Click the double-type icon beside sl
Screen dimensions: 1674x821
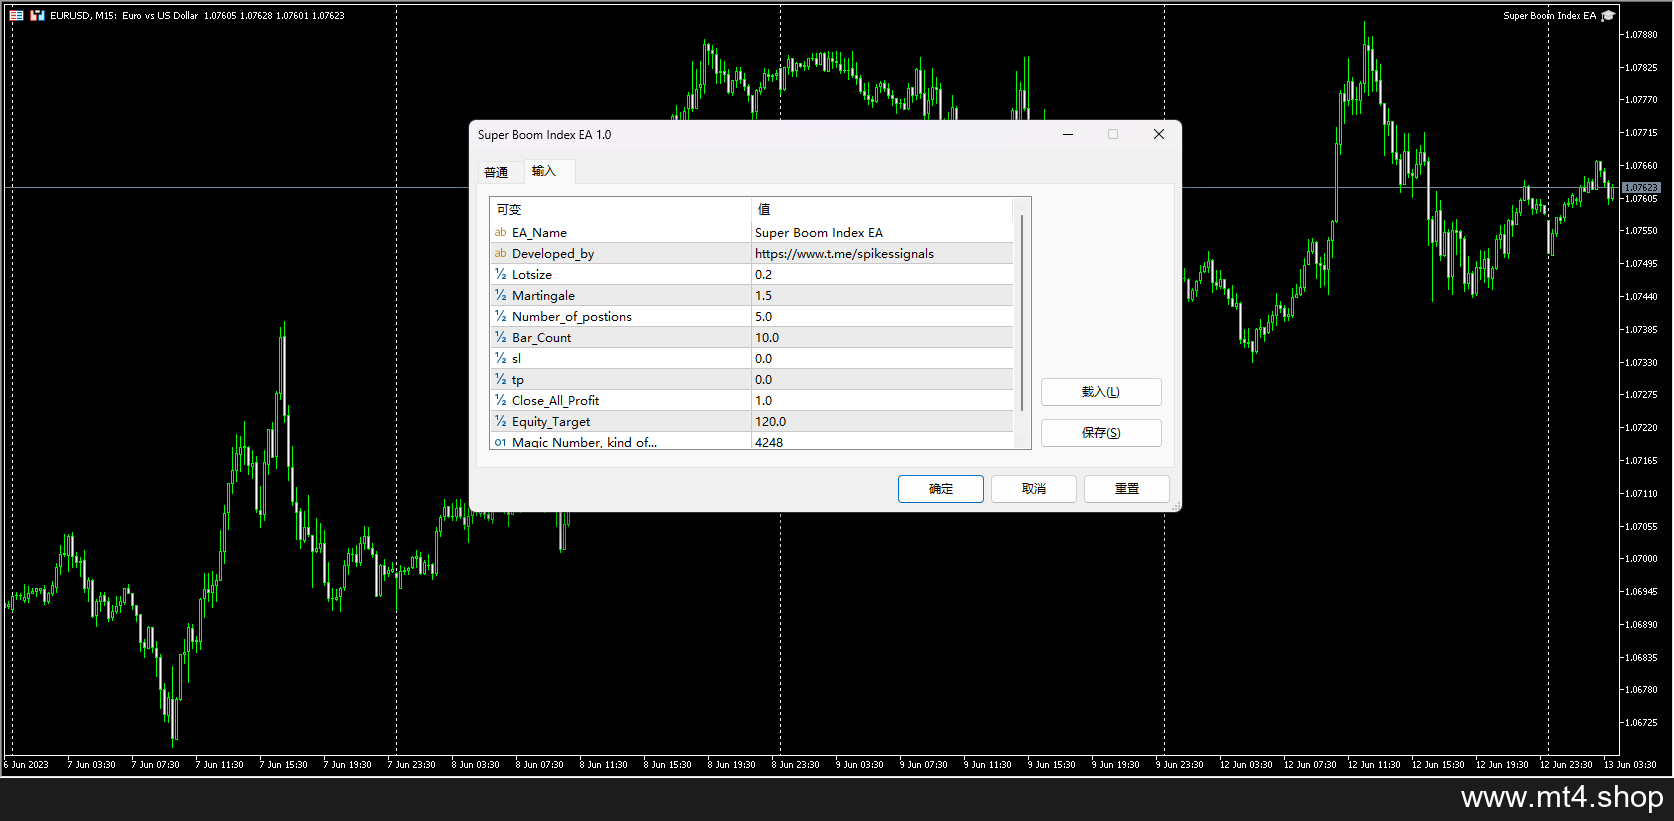(500, 359)
